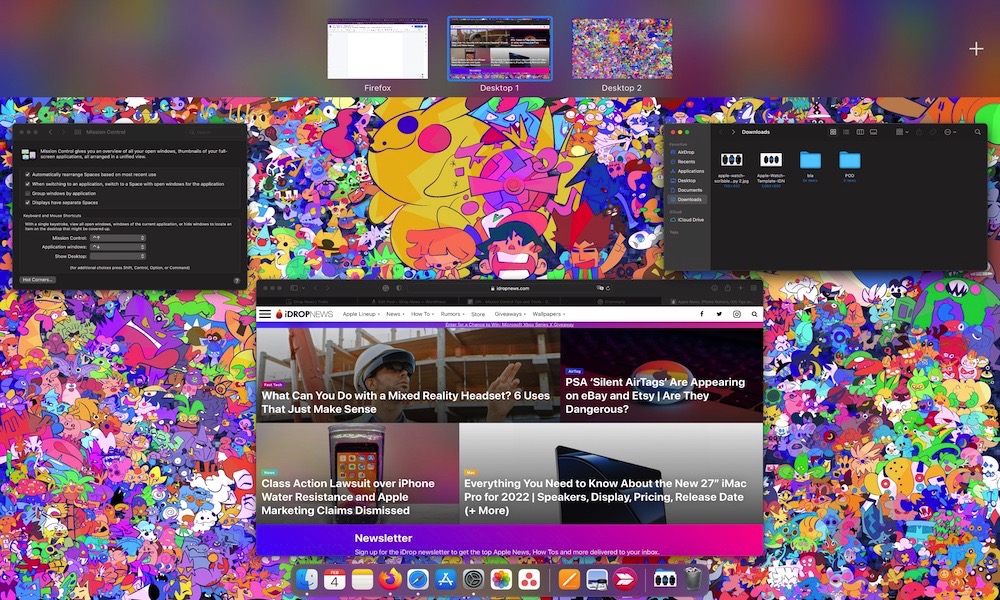
Task: Select the apple-watch-scribble jpg file
Action: coord(732,159)
